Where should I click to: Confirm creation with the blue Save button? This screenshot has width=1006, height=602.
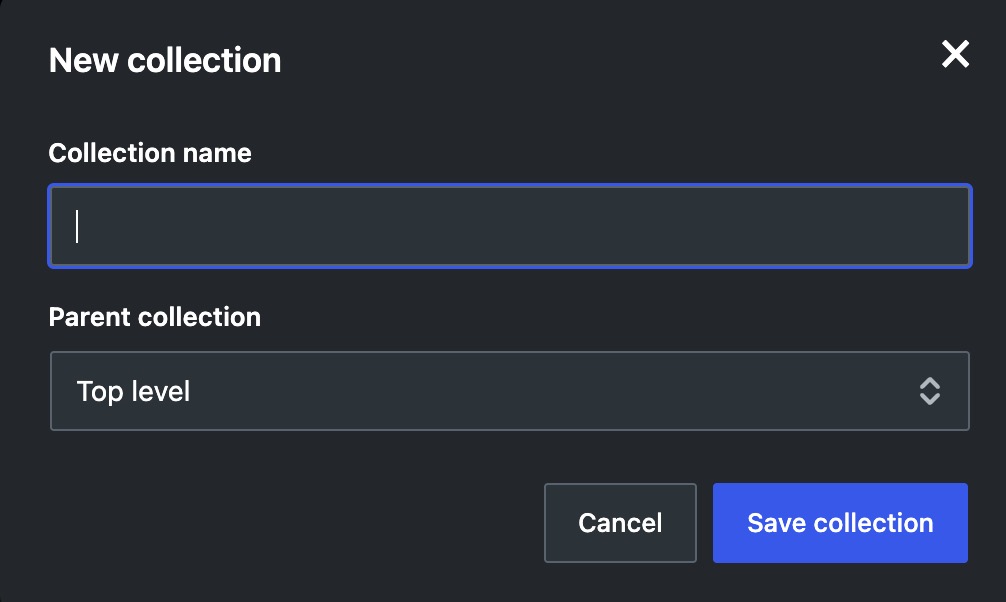840,523
